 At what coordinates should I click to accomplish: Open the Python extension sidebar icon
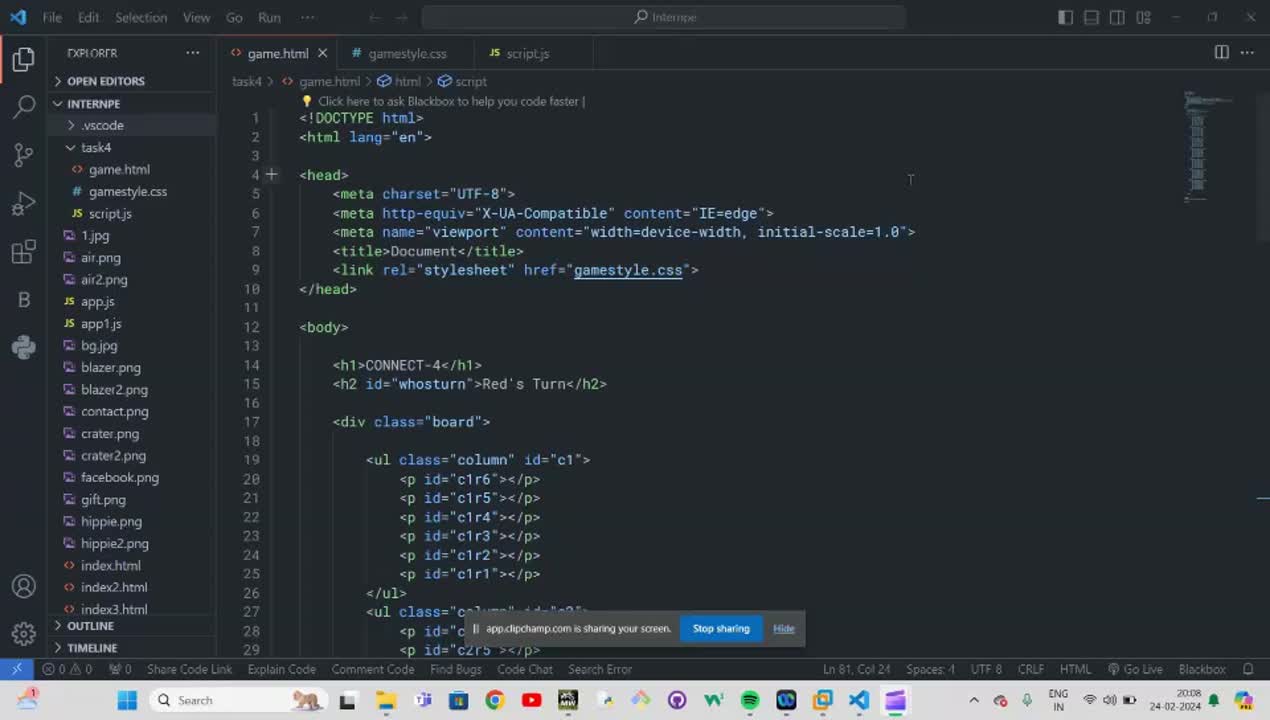coord(24,347)
